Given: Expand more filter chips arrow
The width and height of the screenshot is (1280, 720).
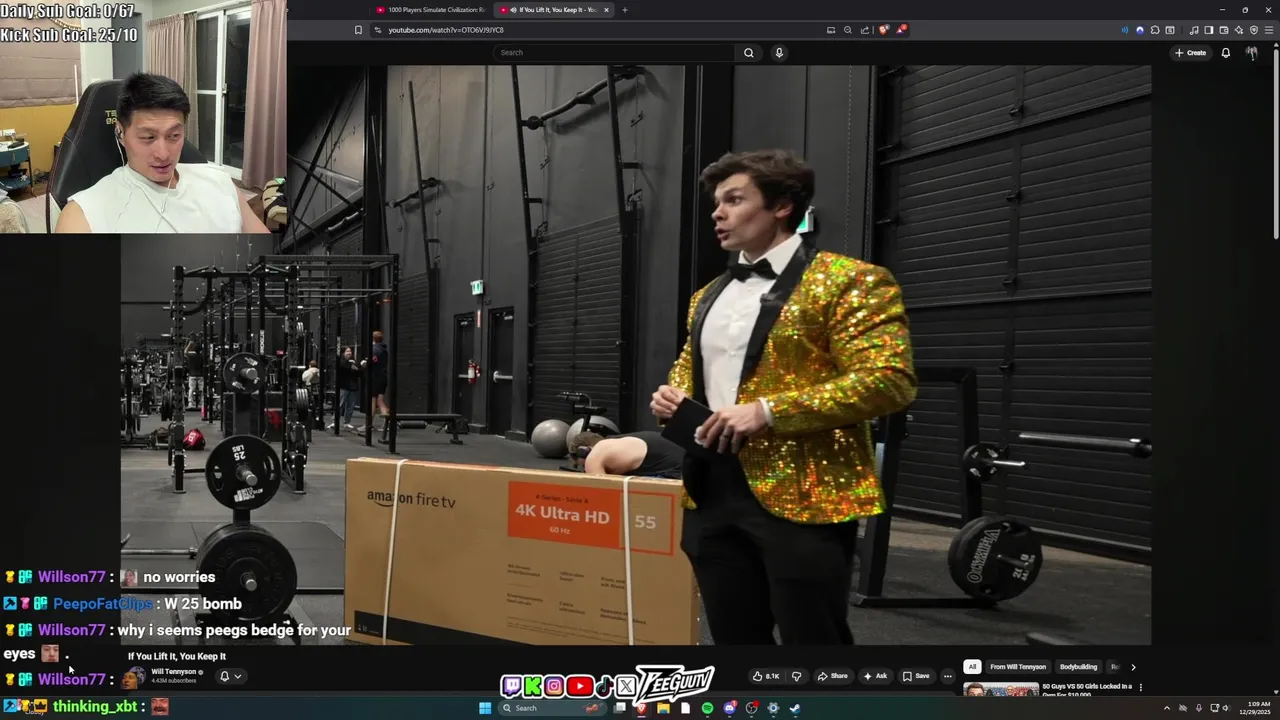Looking at the screenshot, I should click(1133, 667).
